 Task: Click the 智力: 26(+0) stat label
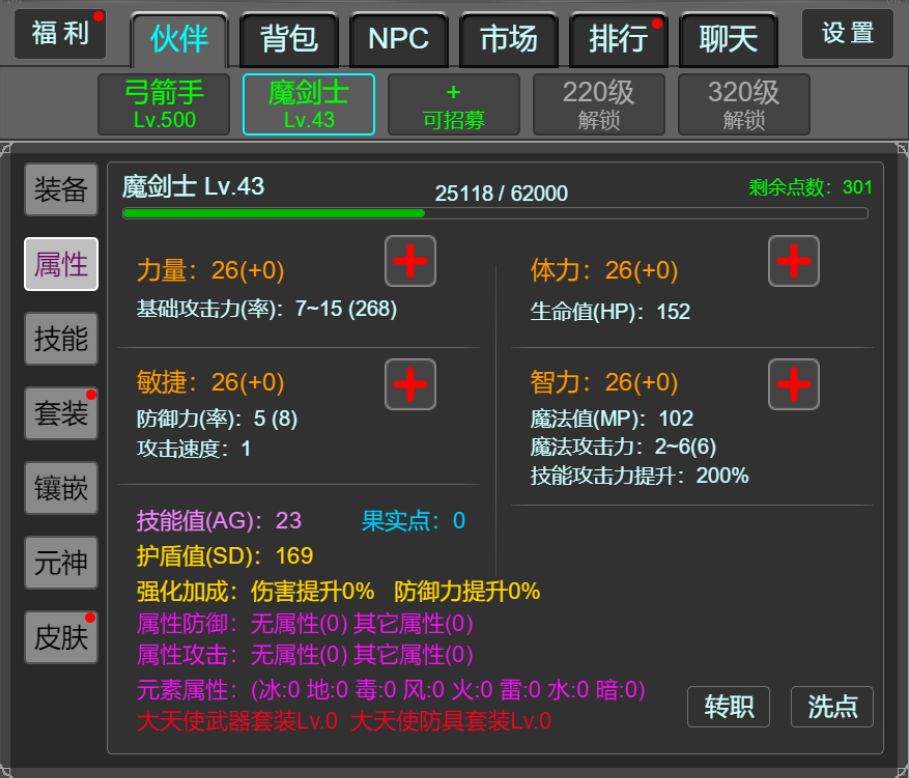(x=604, y=383)
